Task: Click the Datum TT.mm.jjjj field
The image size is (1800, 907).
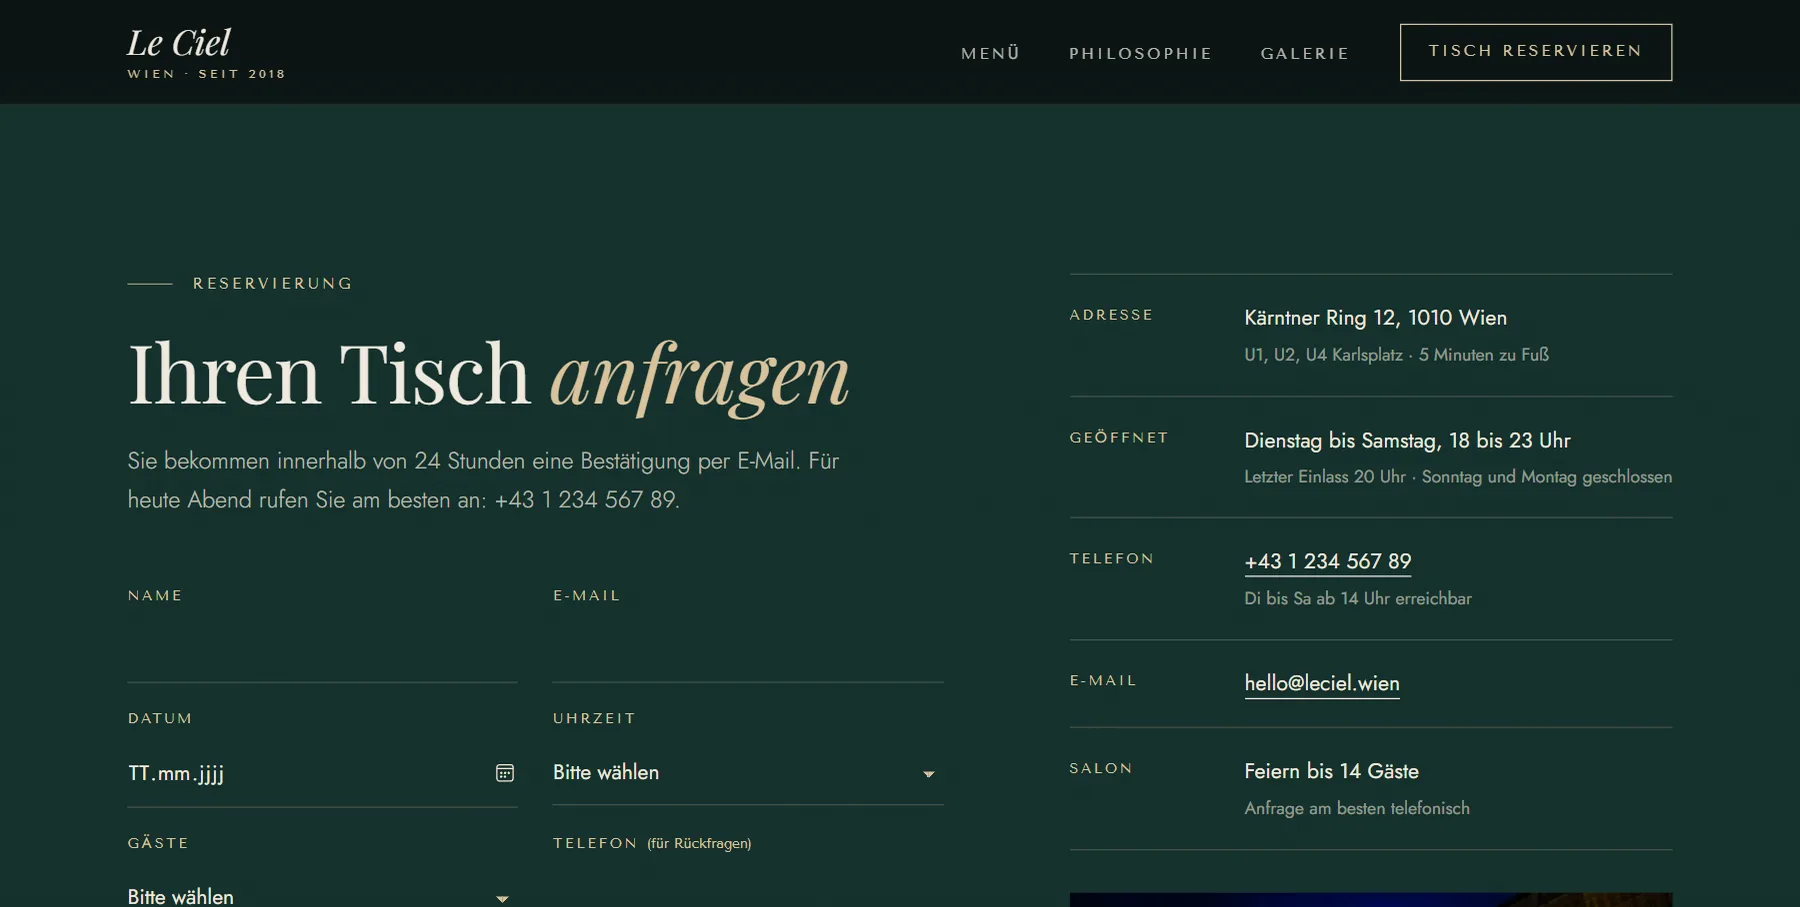Action: pos(322,773)
